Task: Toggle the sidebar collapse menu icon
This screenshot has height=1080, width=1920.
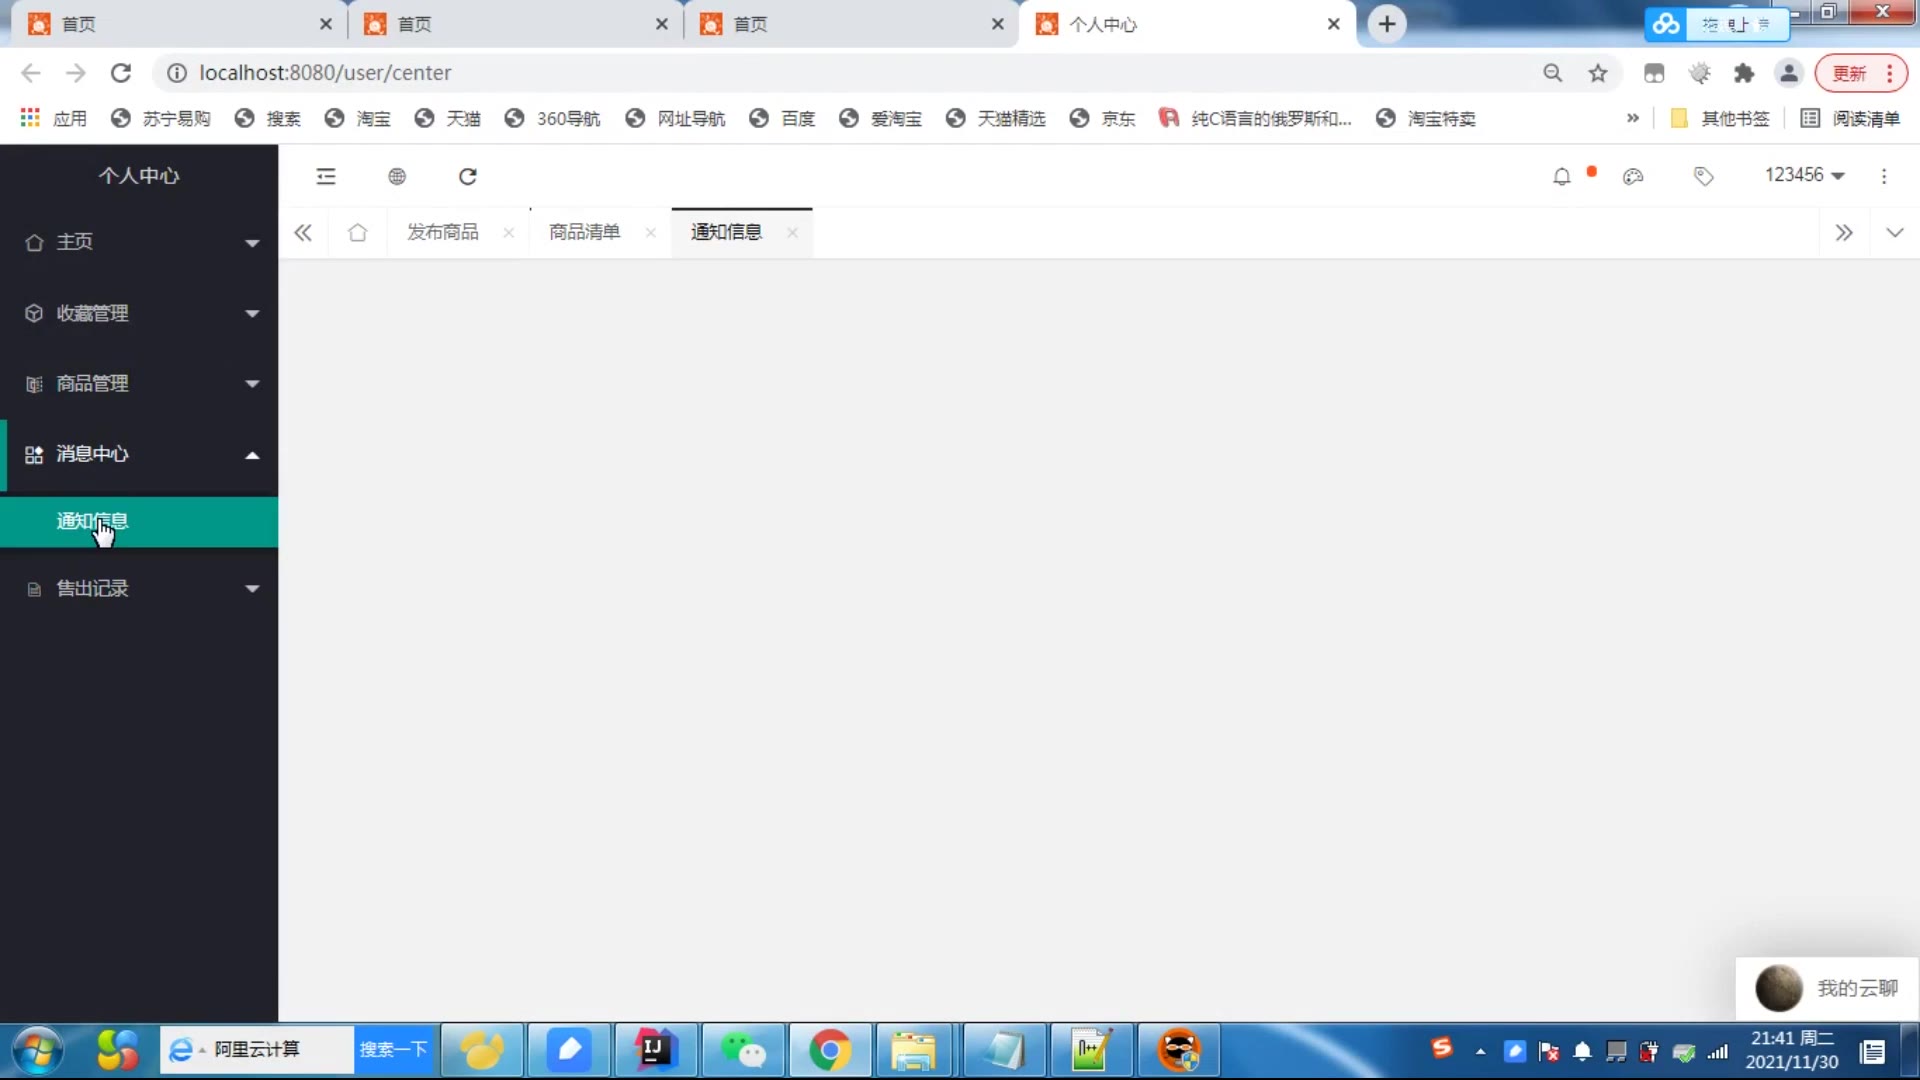Action: [326, 176]
